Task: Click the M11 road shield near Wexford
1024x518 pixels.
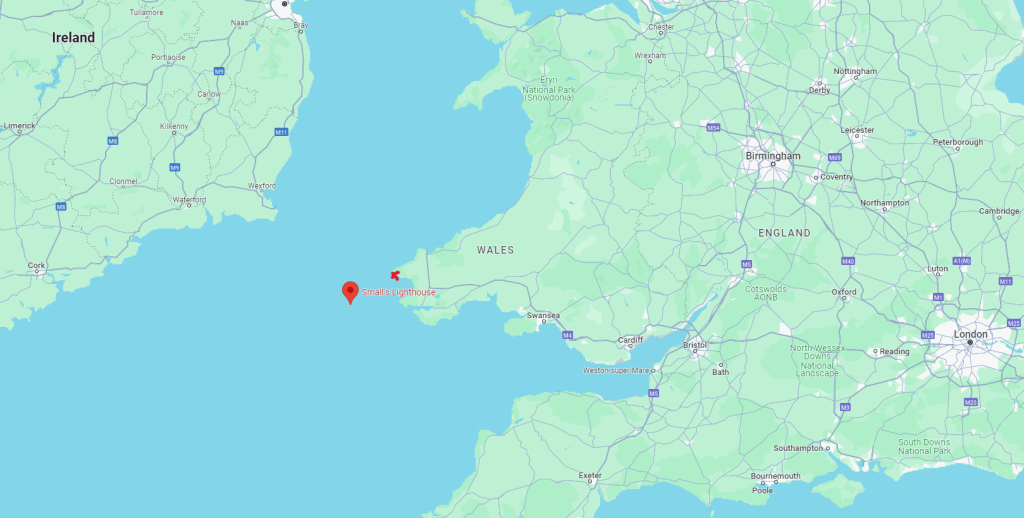Action: point(281,132)
